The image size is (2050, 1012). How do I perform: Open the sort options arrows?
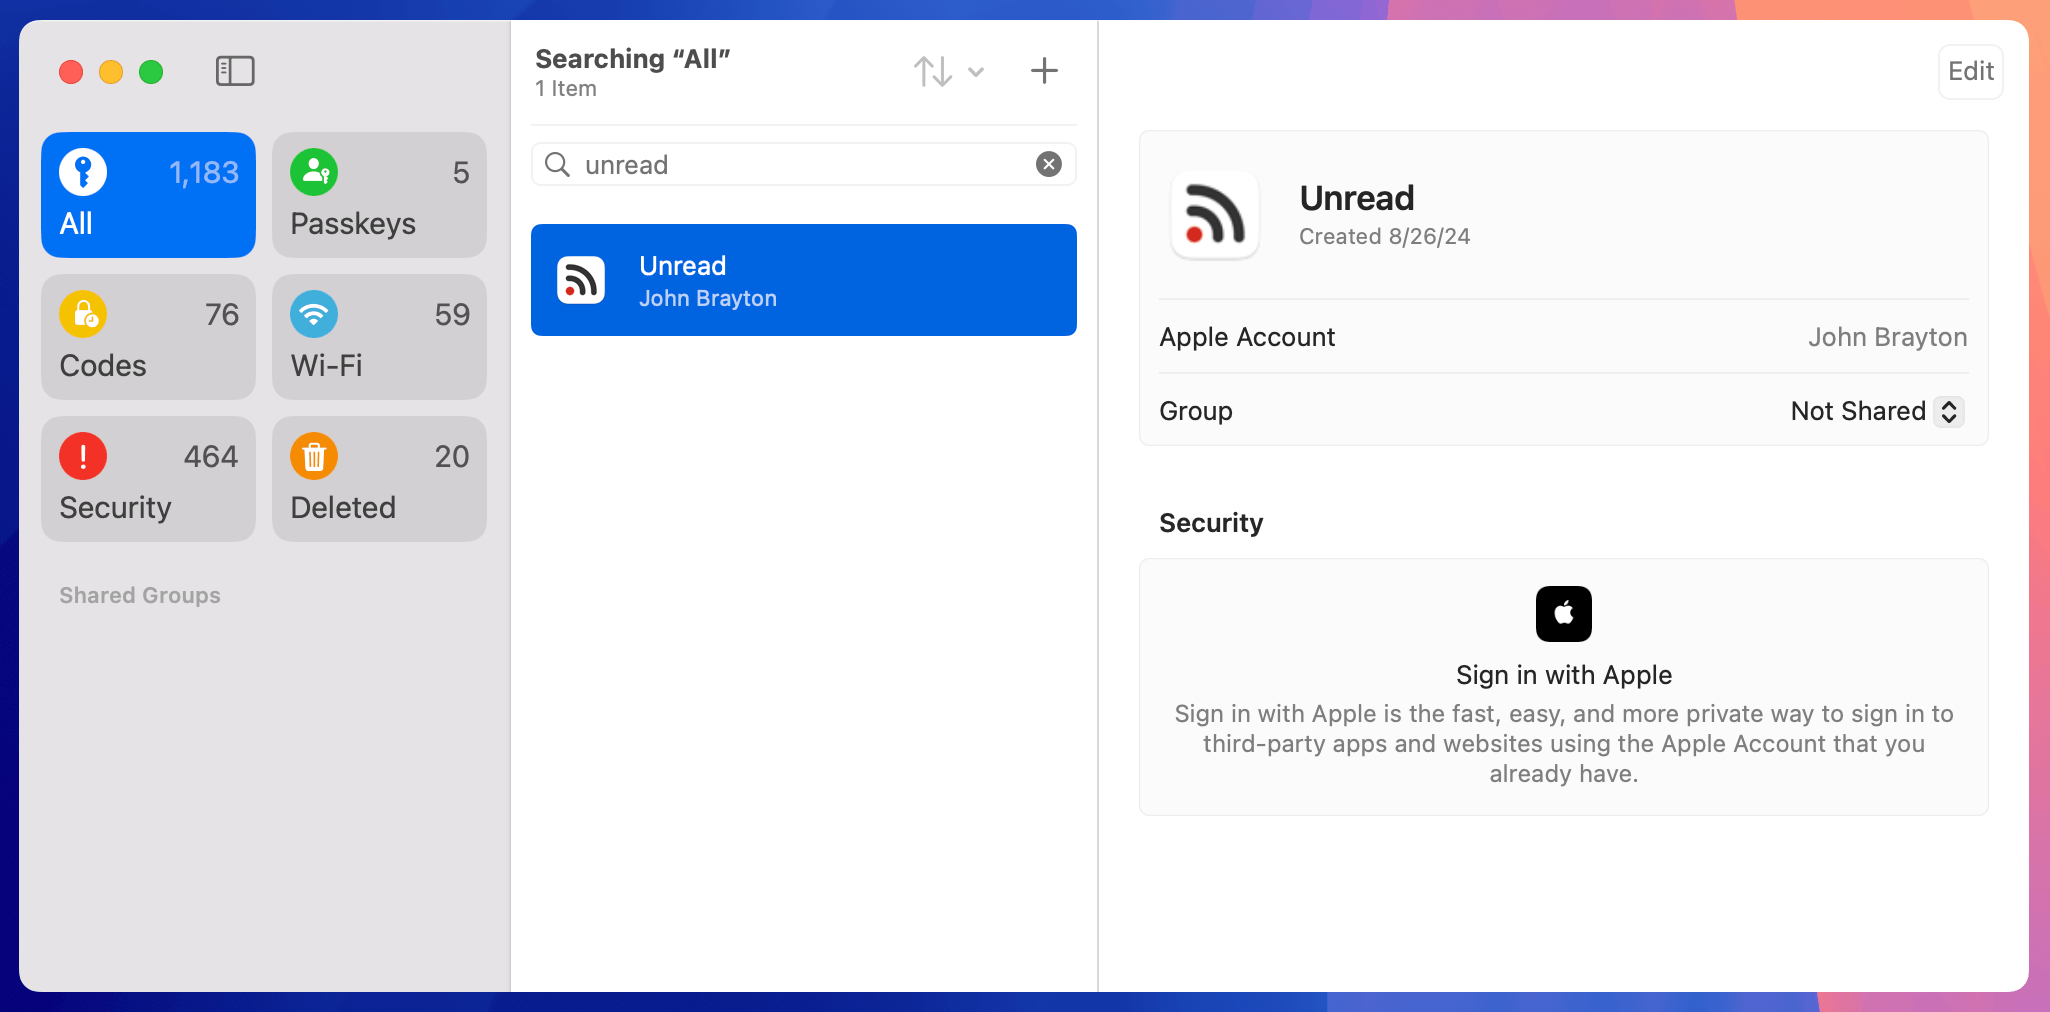932,71
